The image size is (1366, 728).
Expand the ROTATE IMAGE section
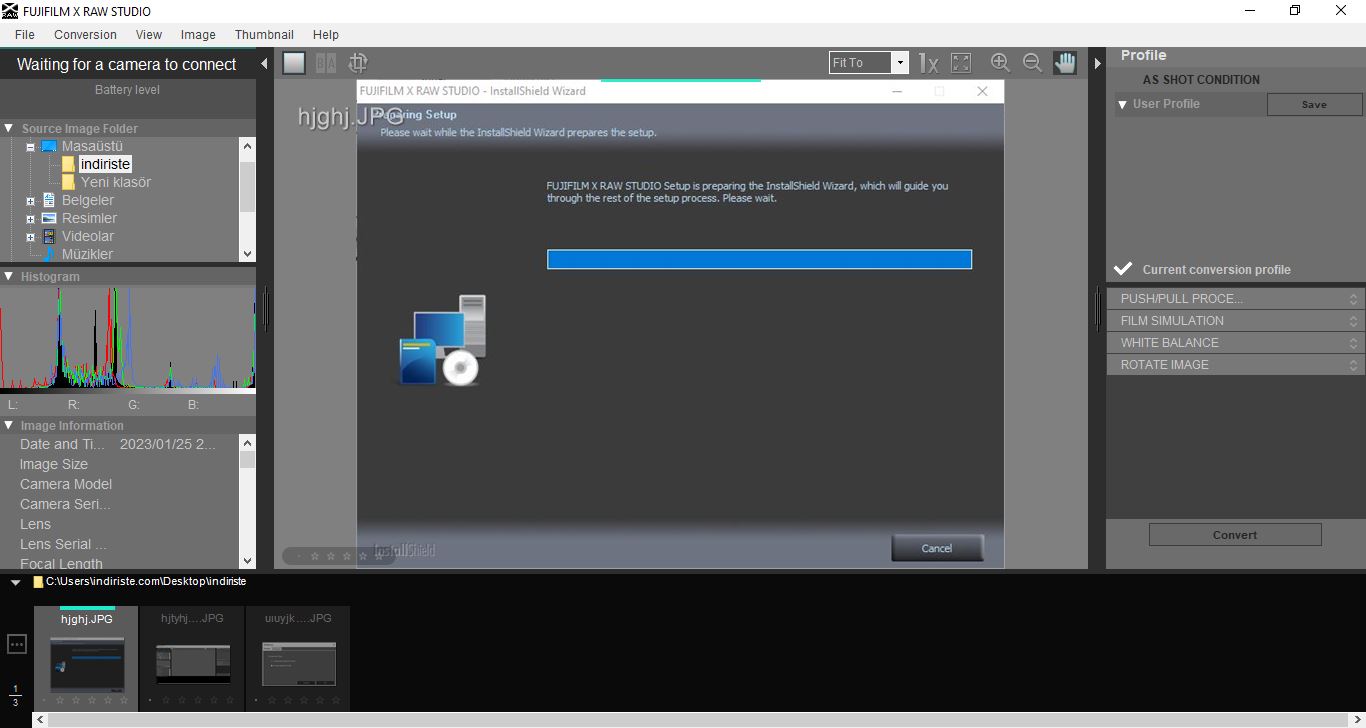pos(1235,365)
